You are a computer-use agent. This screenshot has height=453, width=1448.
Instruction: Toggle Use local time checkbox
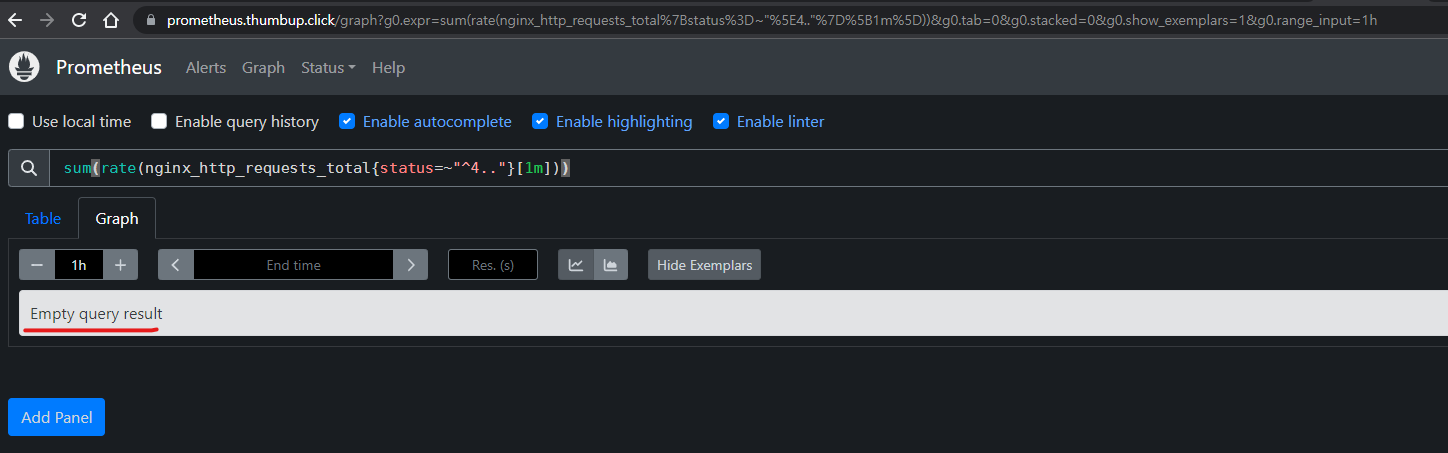pyautogui.click(x=16, y=121)
